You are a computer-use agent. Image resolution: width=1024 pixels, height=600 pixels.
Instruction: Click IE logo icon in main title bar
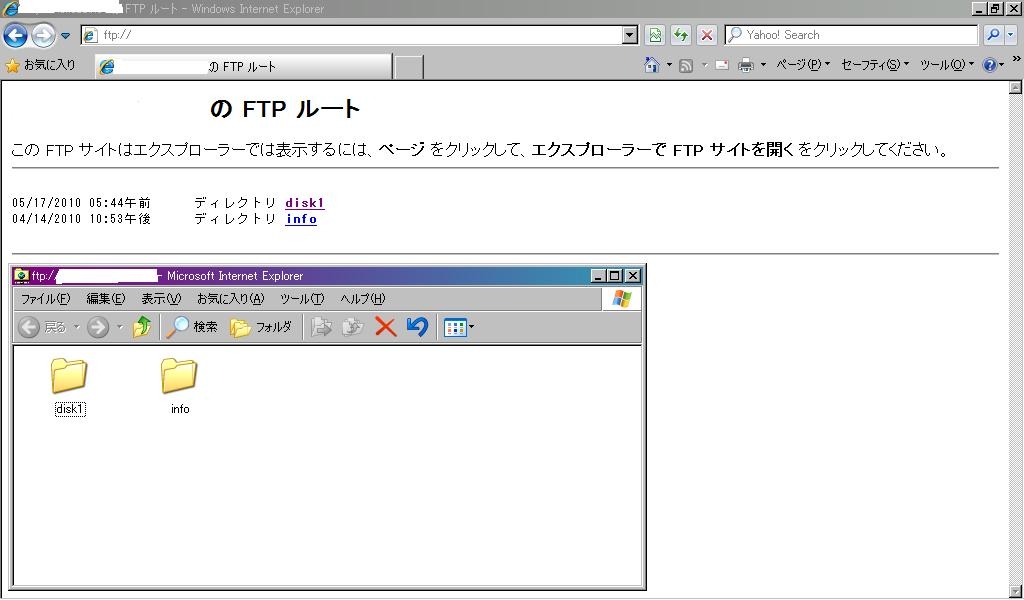(10, 9)
